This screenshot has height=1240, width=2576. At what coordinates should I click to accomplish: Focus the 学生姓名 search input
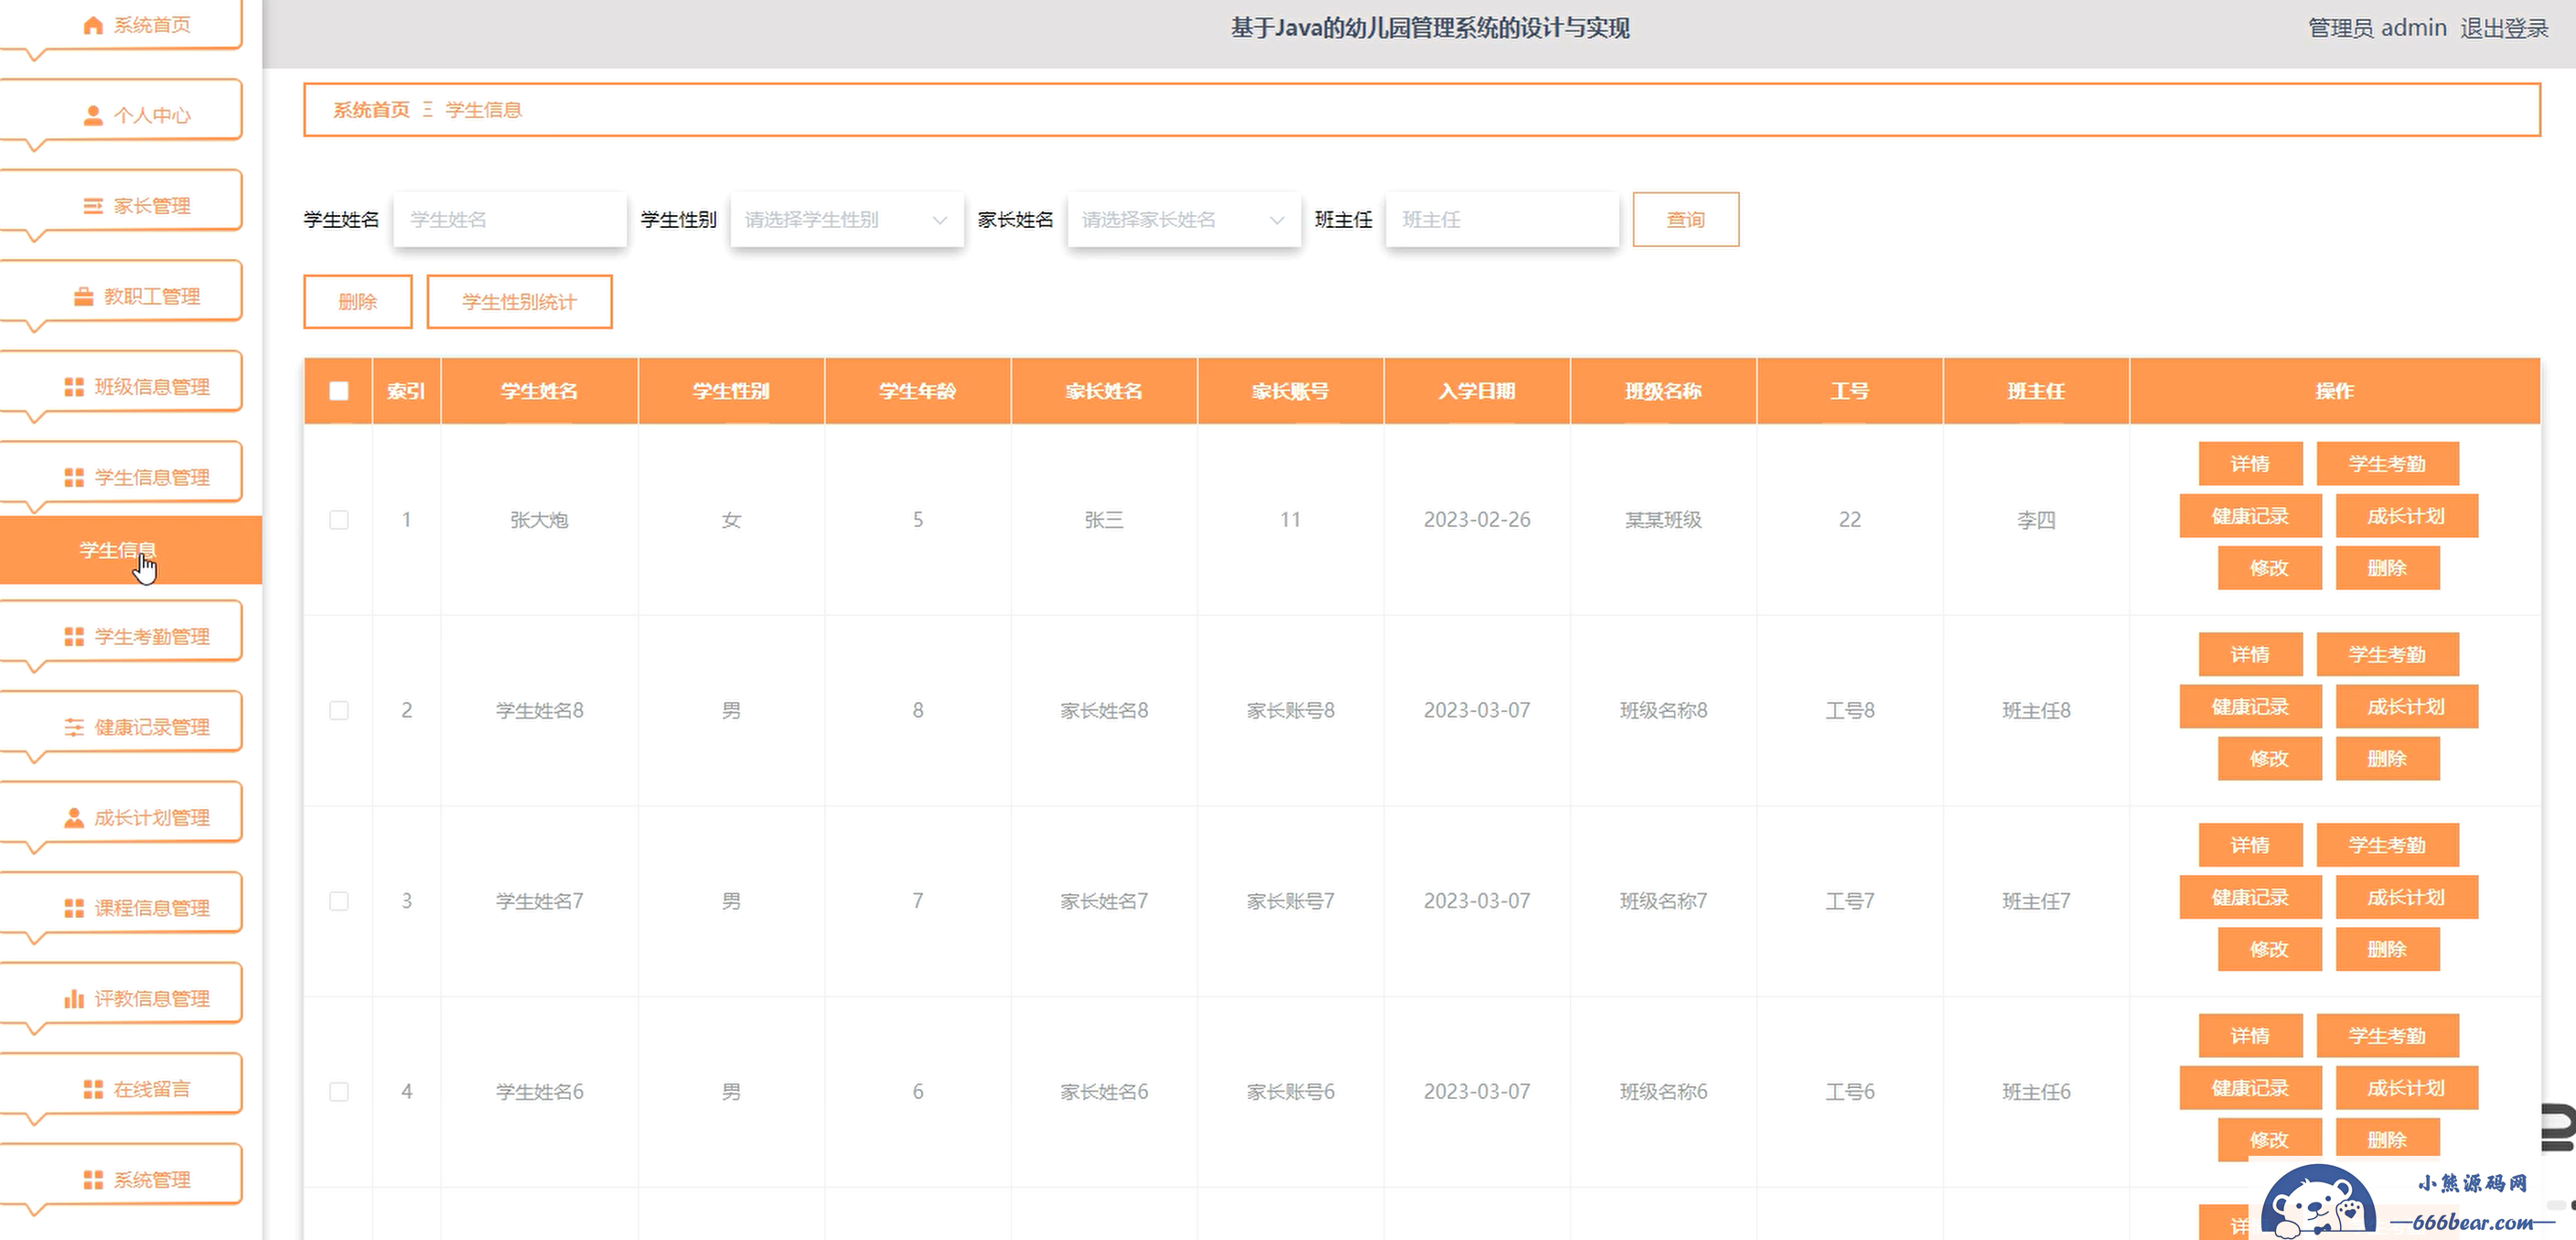[510, 219]
